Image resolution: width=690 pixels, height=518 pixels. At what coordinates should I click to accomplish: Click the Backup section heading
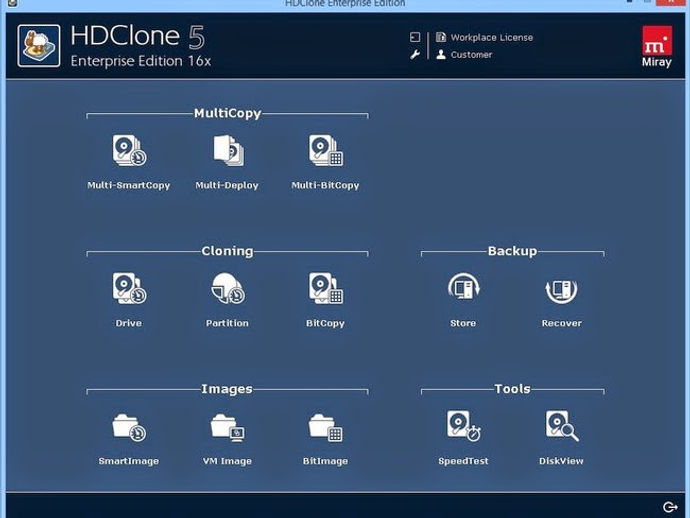(x=512, y=251)
